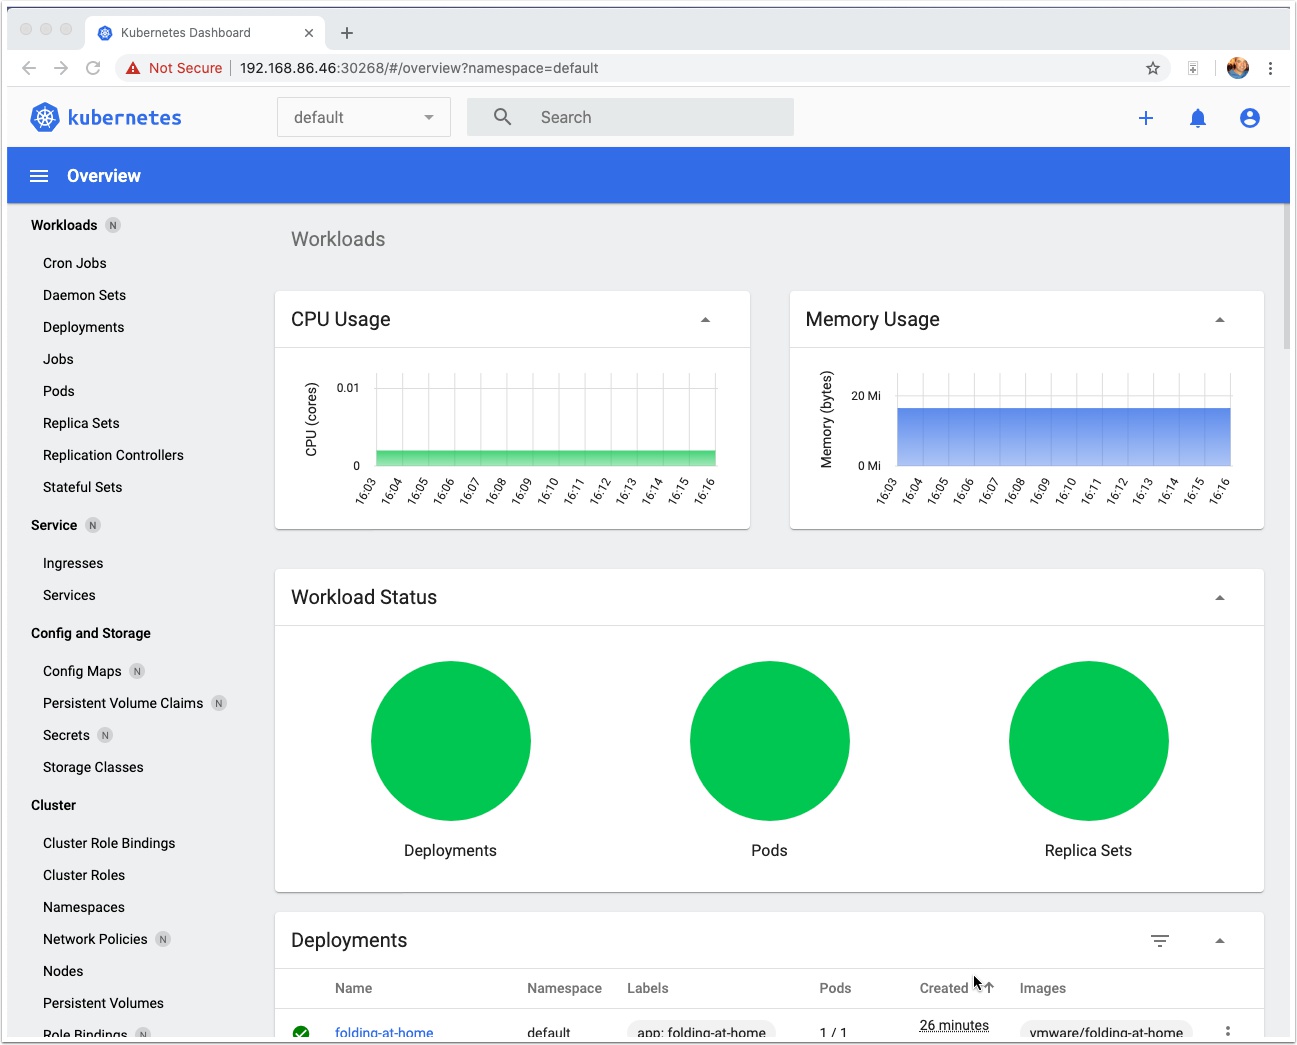The image size is (1297, 1045).
Task: Open folding-at-home row actions menu
Action: [x=1228, y=1031]
